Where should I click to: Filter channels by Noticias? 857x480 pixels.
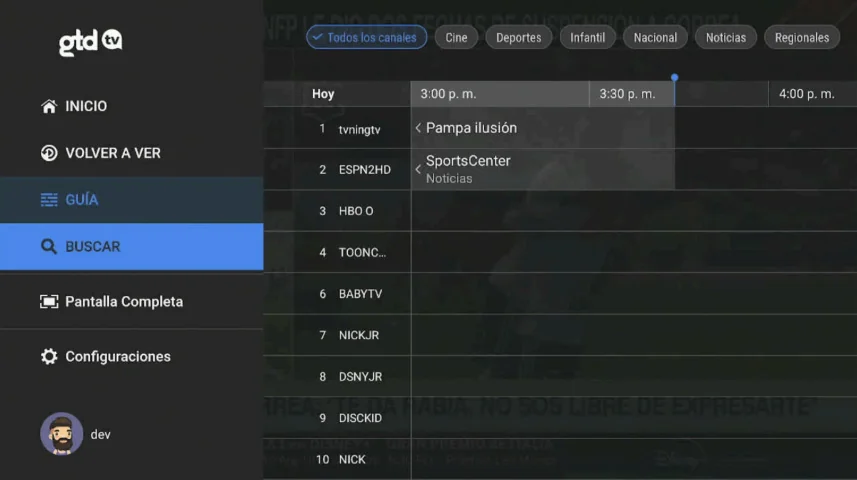tap(726, 37)
